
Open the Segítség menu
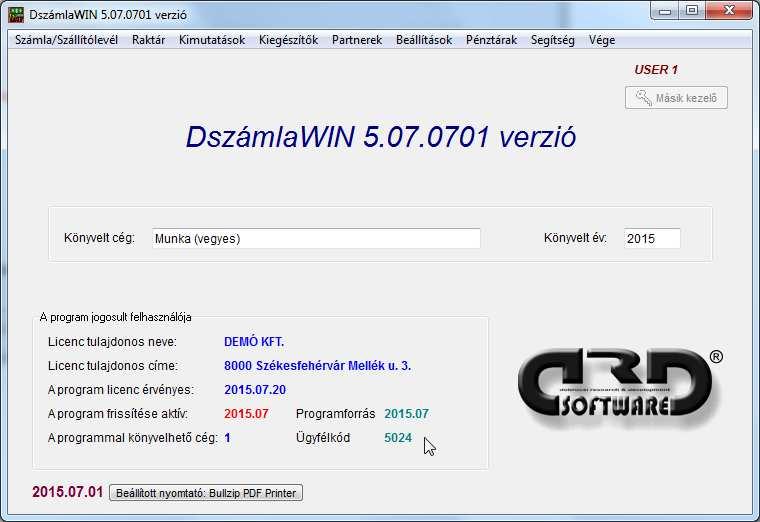pyautogui.click(x=553, y=40)
